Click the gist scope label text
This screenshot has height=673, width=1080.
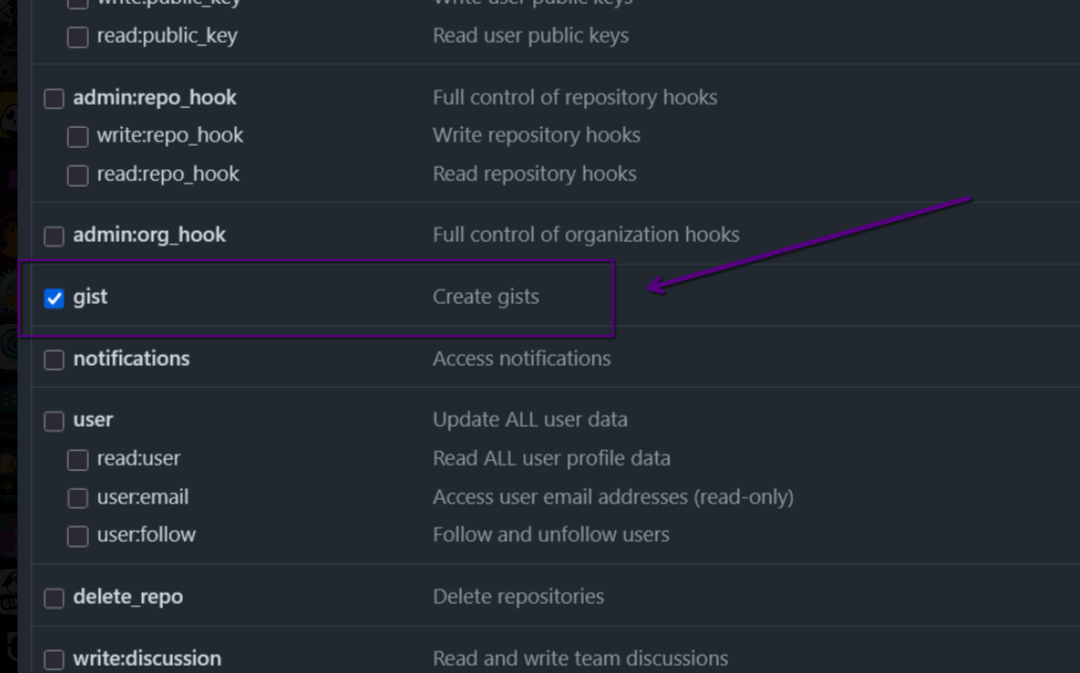click(90, 297)
